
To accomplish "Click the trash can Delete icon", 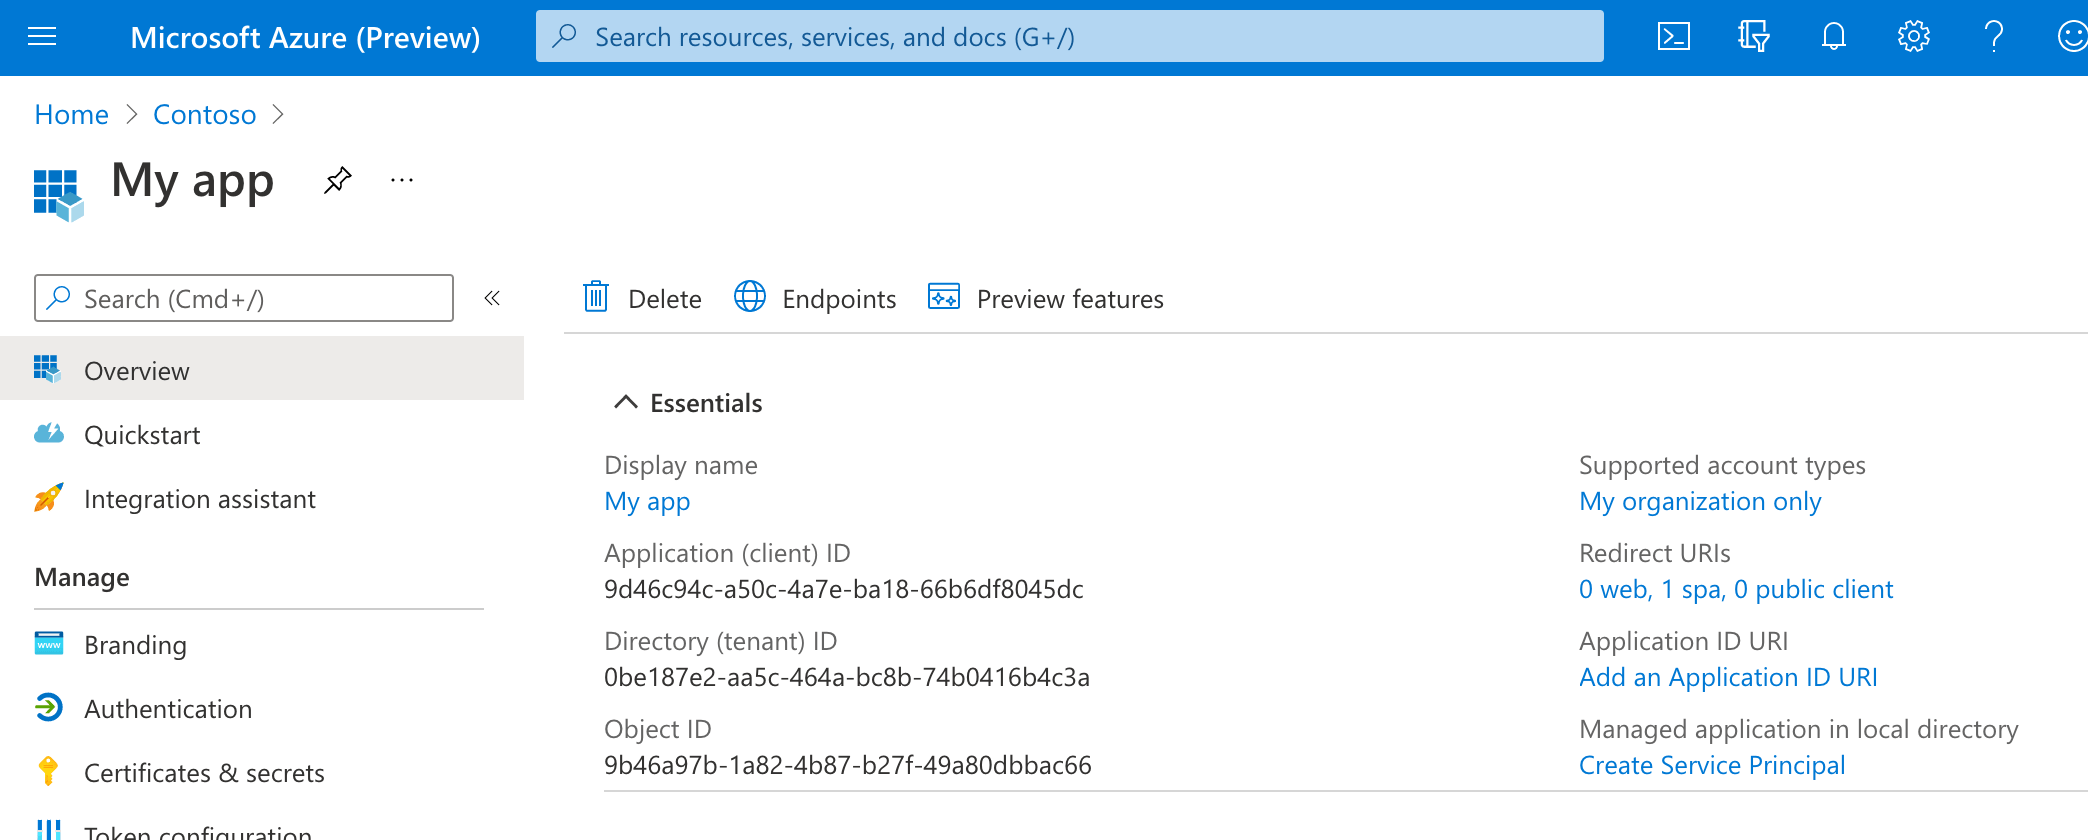I will (x=596, y=297).
